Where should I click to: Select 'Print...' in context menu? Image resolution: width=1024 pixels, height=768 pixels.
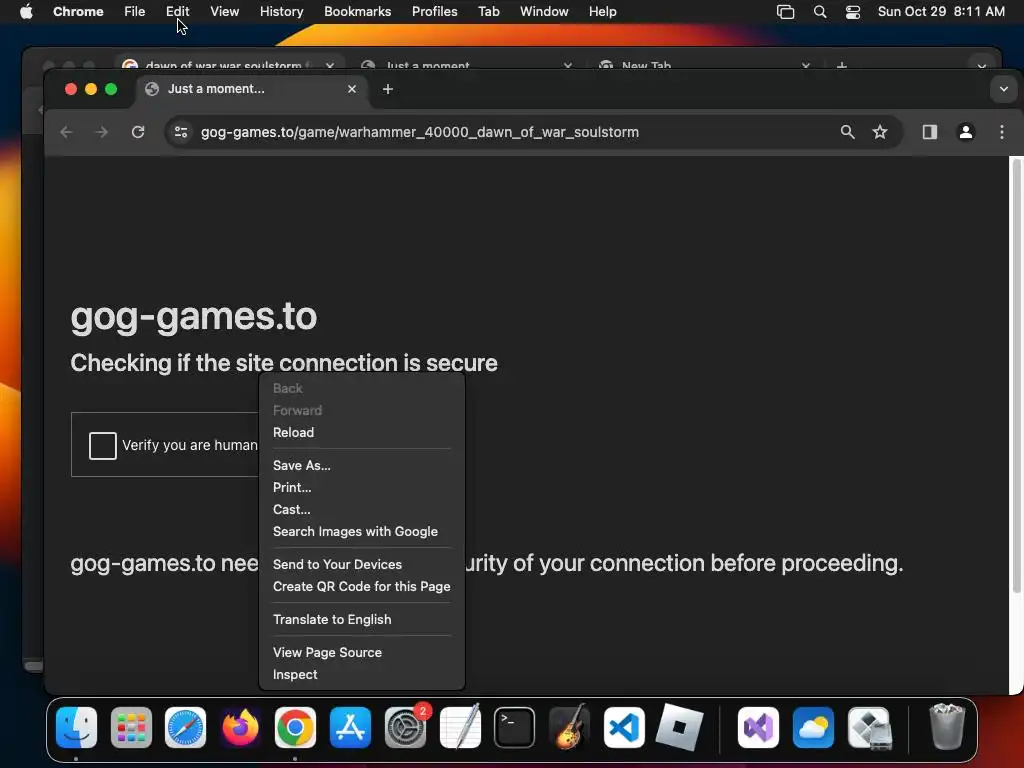point(362,487)
